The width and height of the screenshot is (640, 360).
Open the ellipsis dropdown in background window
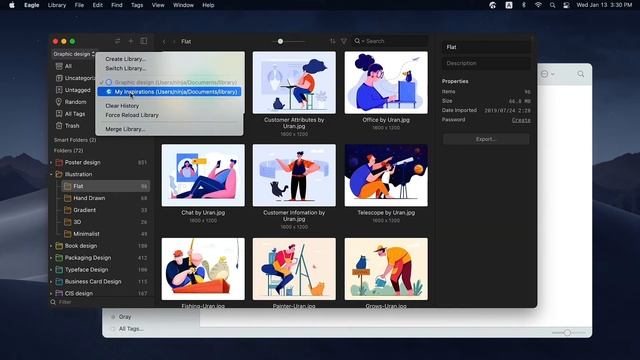[547, 74]
